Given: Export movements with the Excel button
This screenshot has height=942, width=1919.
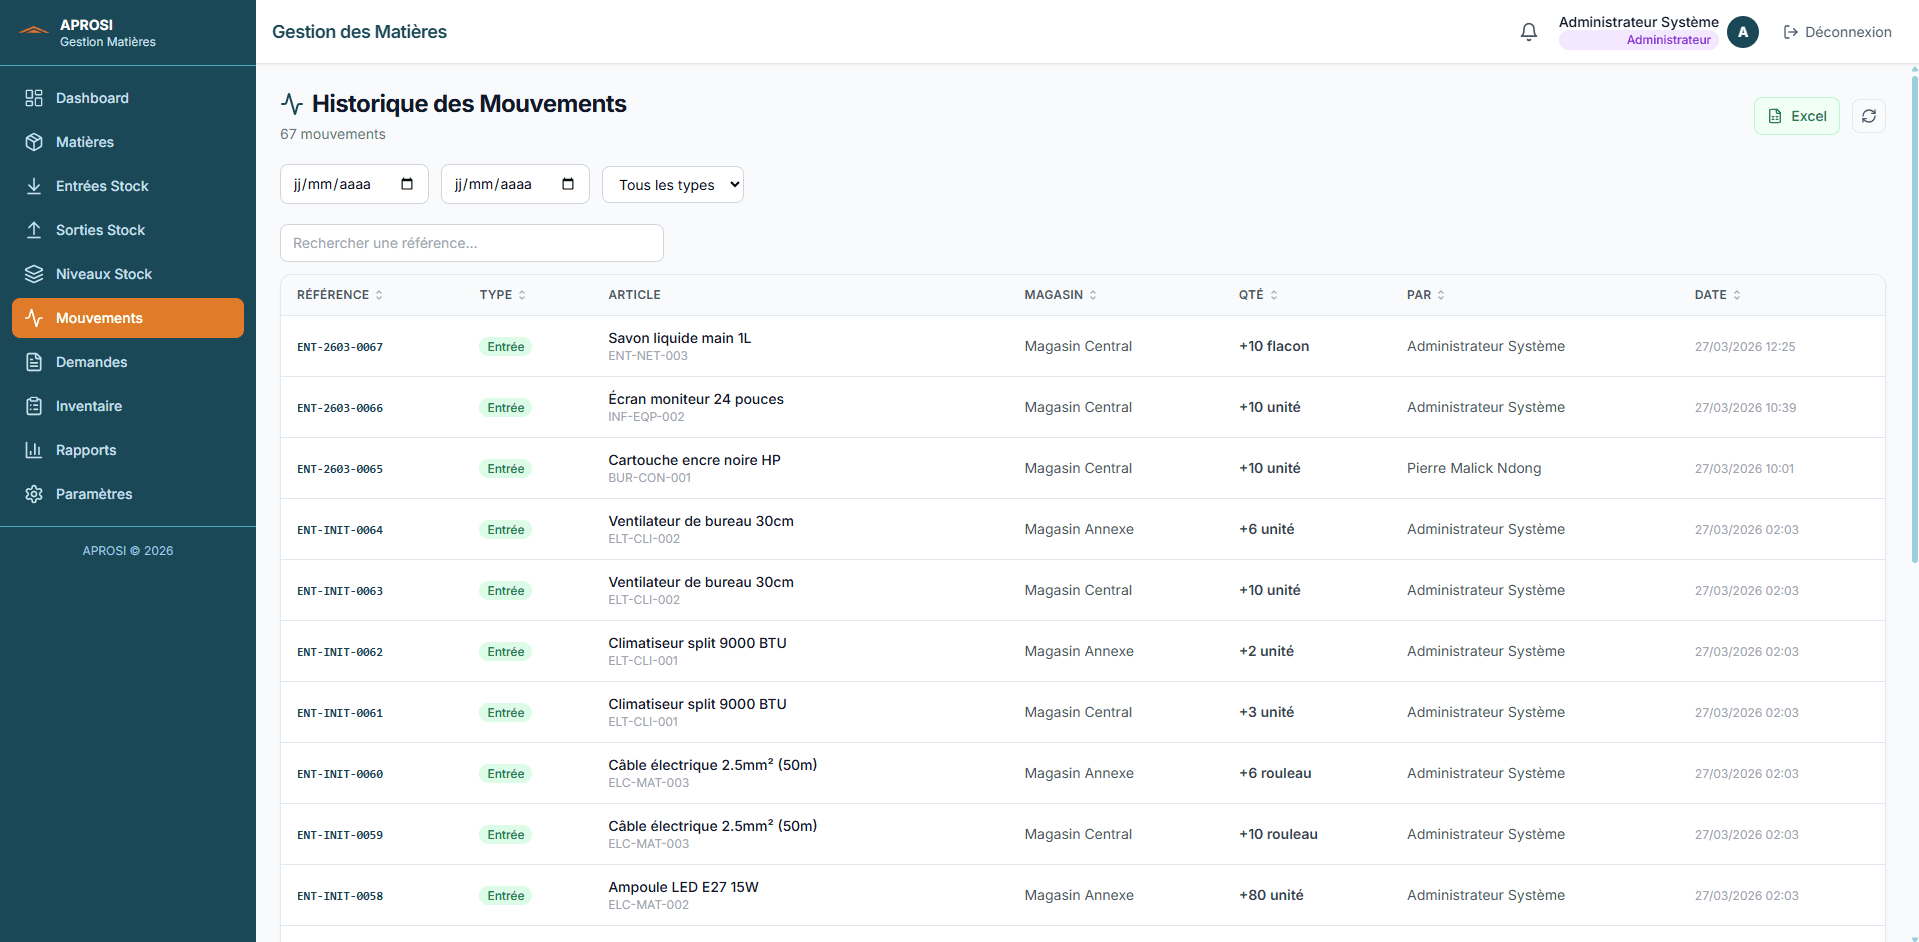Looking at the screenshot, I should (1797, 116).
